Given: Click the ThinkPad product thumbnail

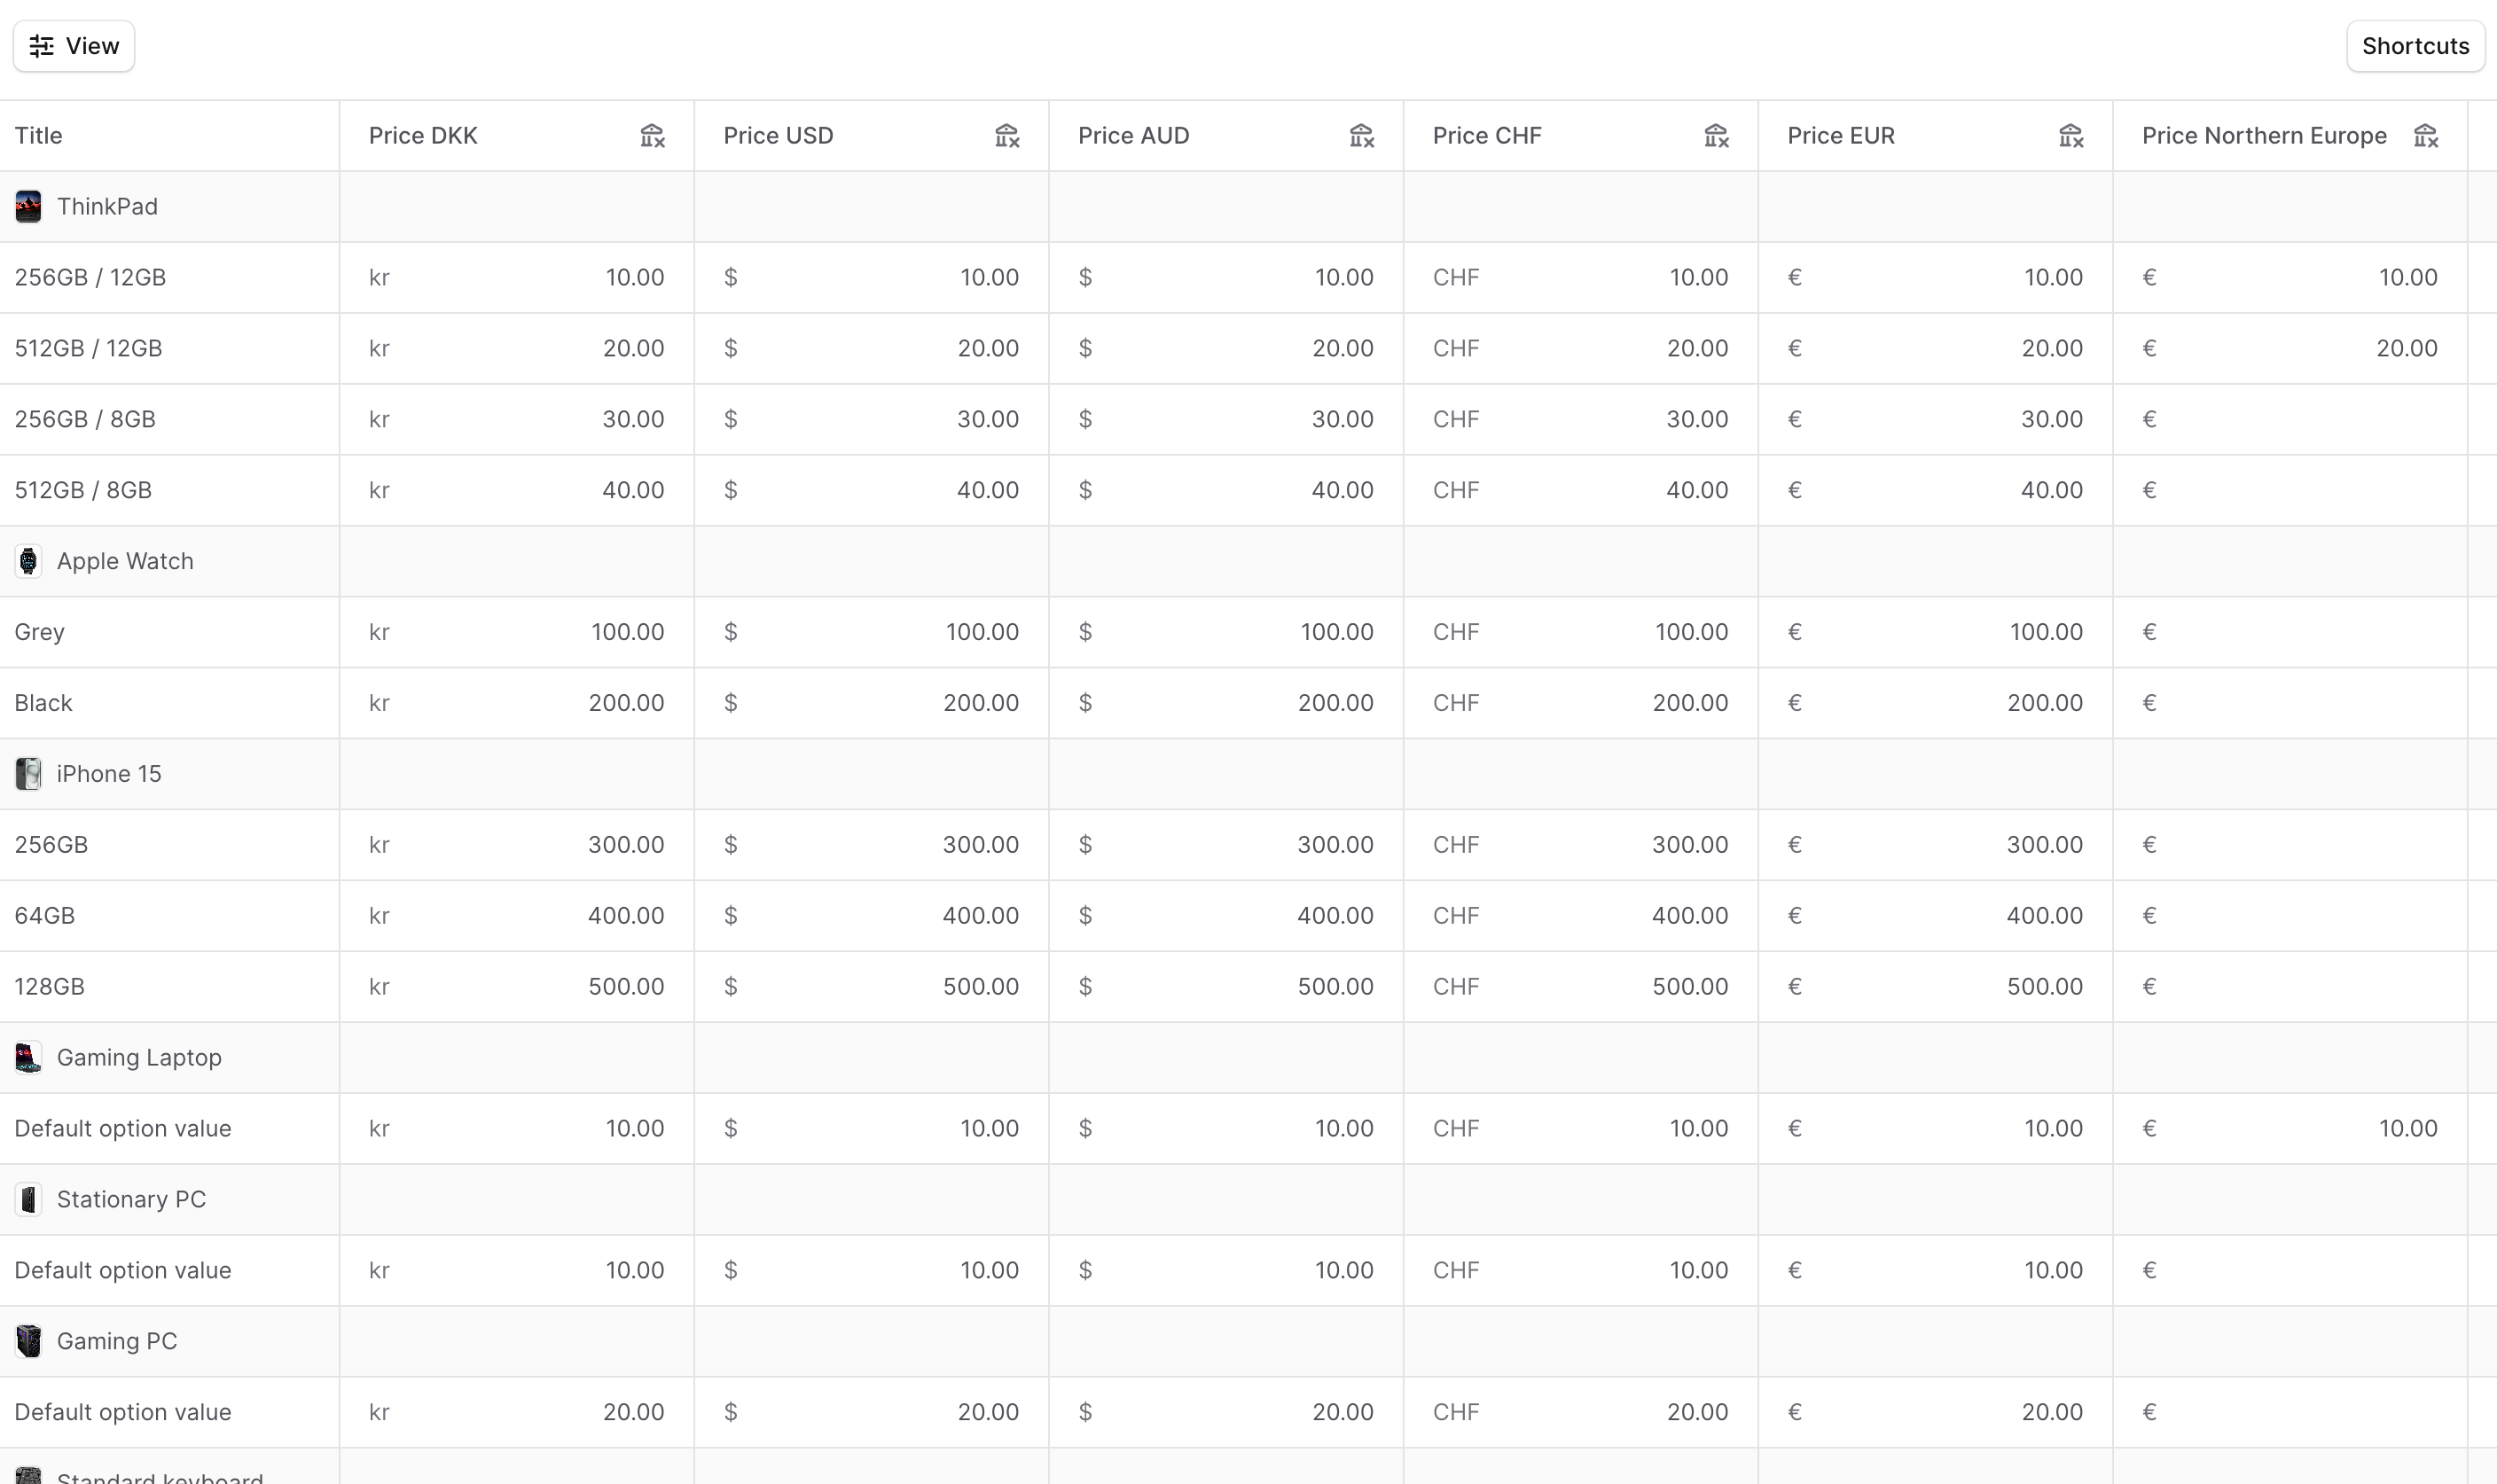Looking at the screenshot, I should tap(28, 207).
